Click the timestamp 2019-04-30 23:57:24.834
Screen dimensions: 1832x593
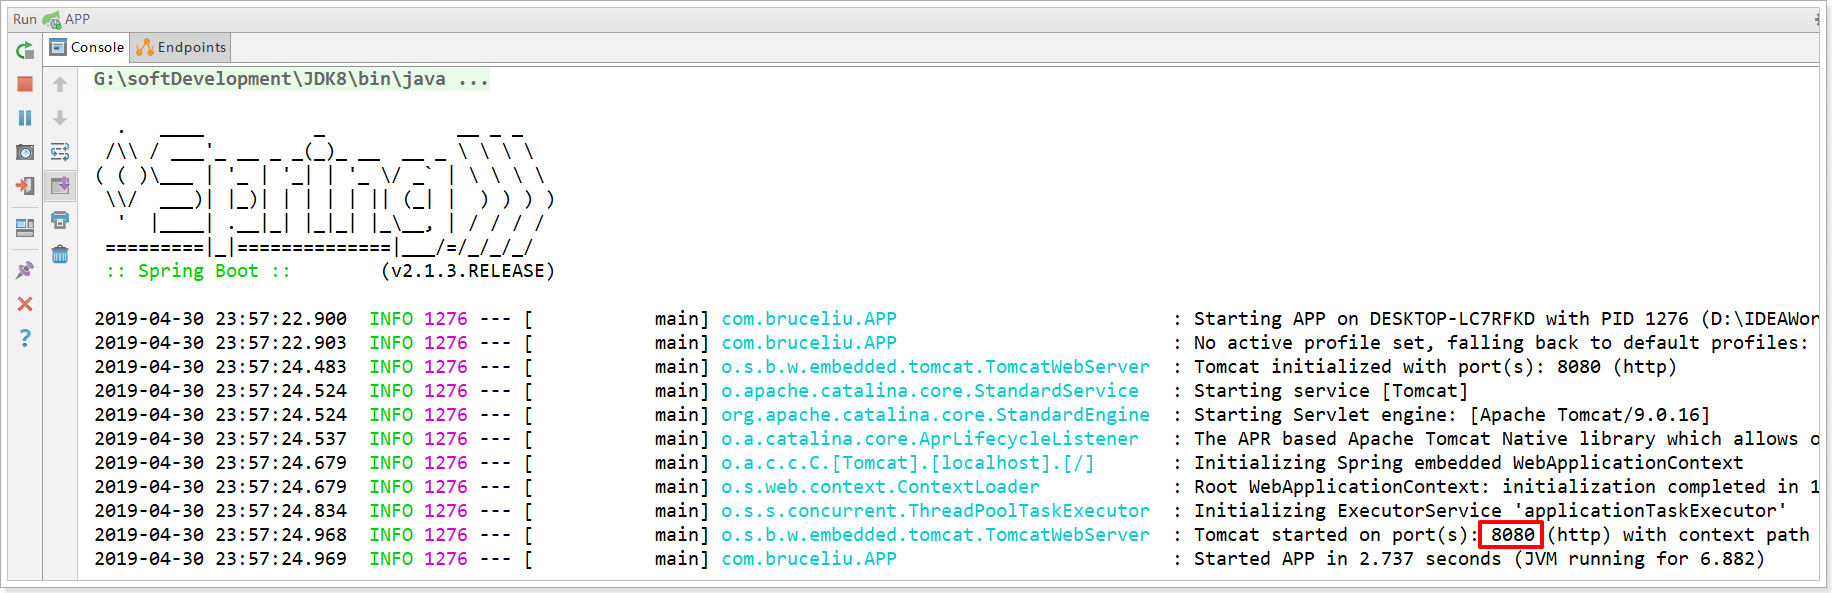click(221, 511)
